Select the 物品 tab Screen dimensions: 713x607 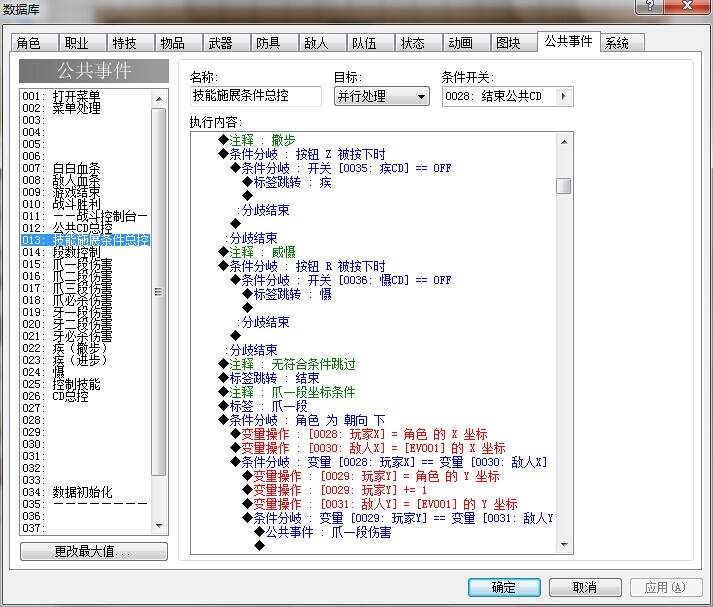click(x=179, y=43)
